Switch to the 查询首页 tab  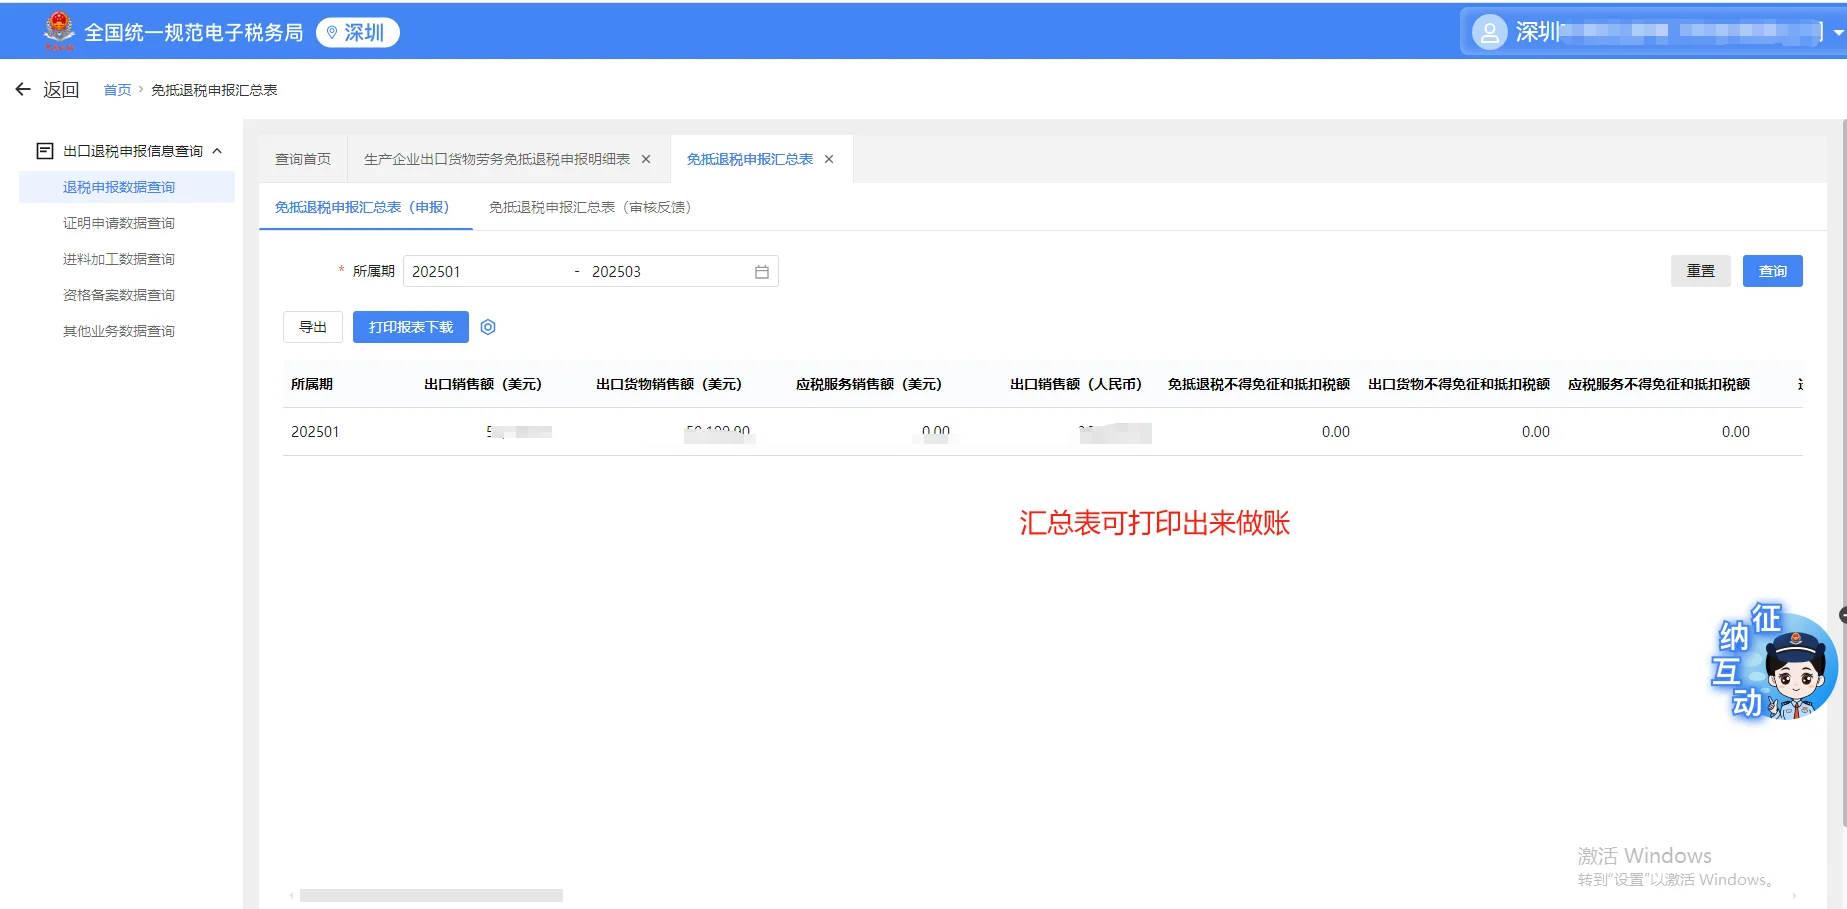(x=303, y=158)
